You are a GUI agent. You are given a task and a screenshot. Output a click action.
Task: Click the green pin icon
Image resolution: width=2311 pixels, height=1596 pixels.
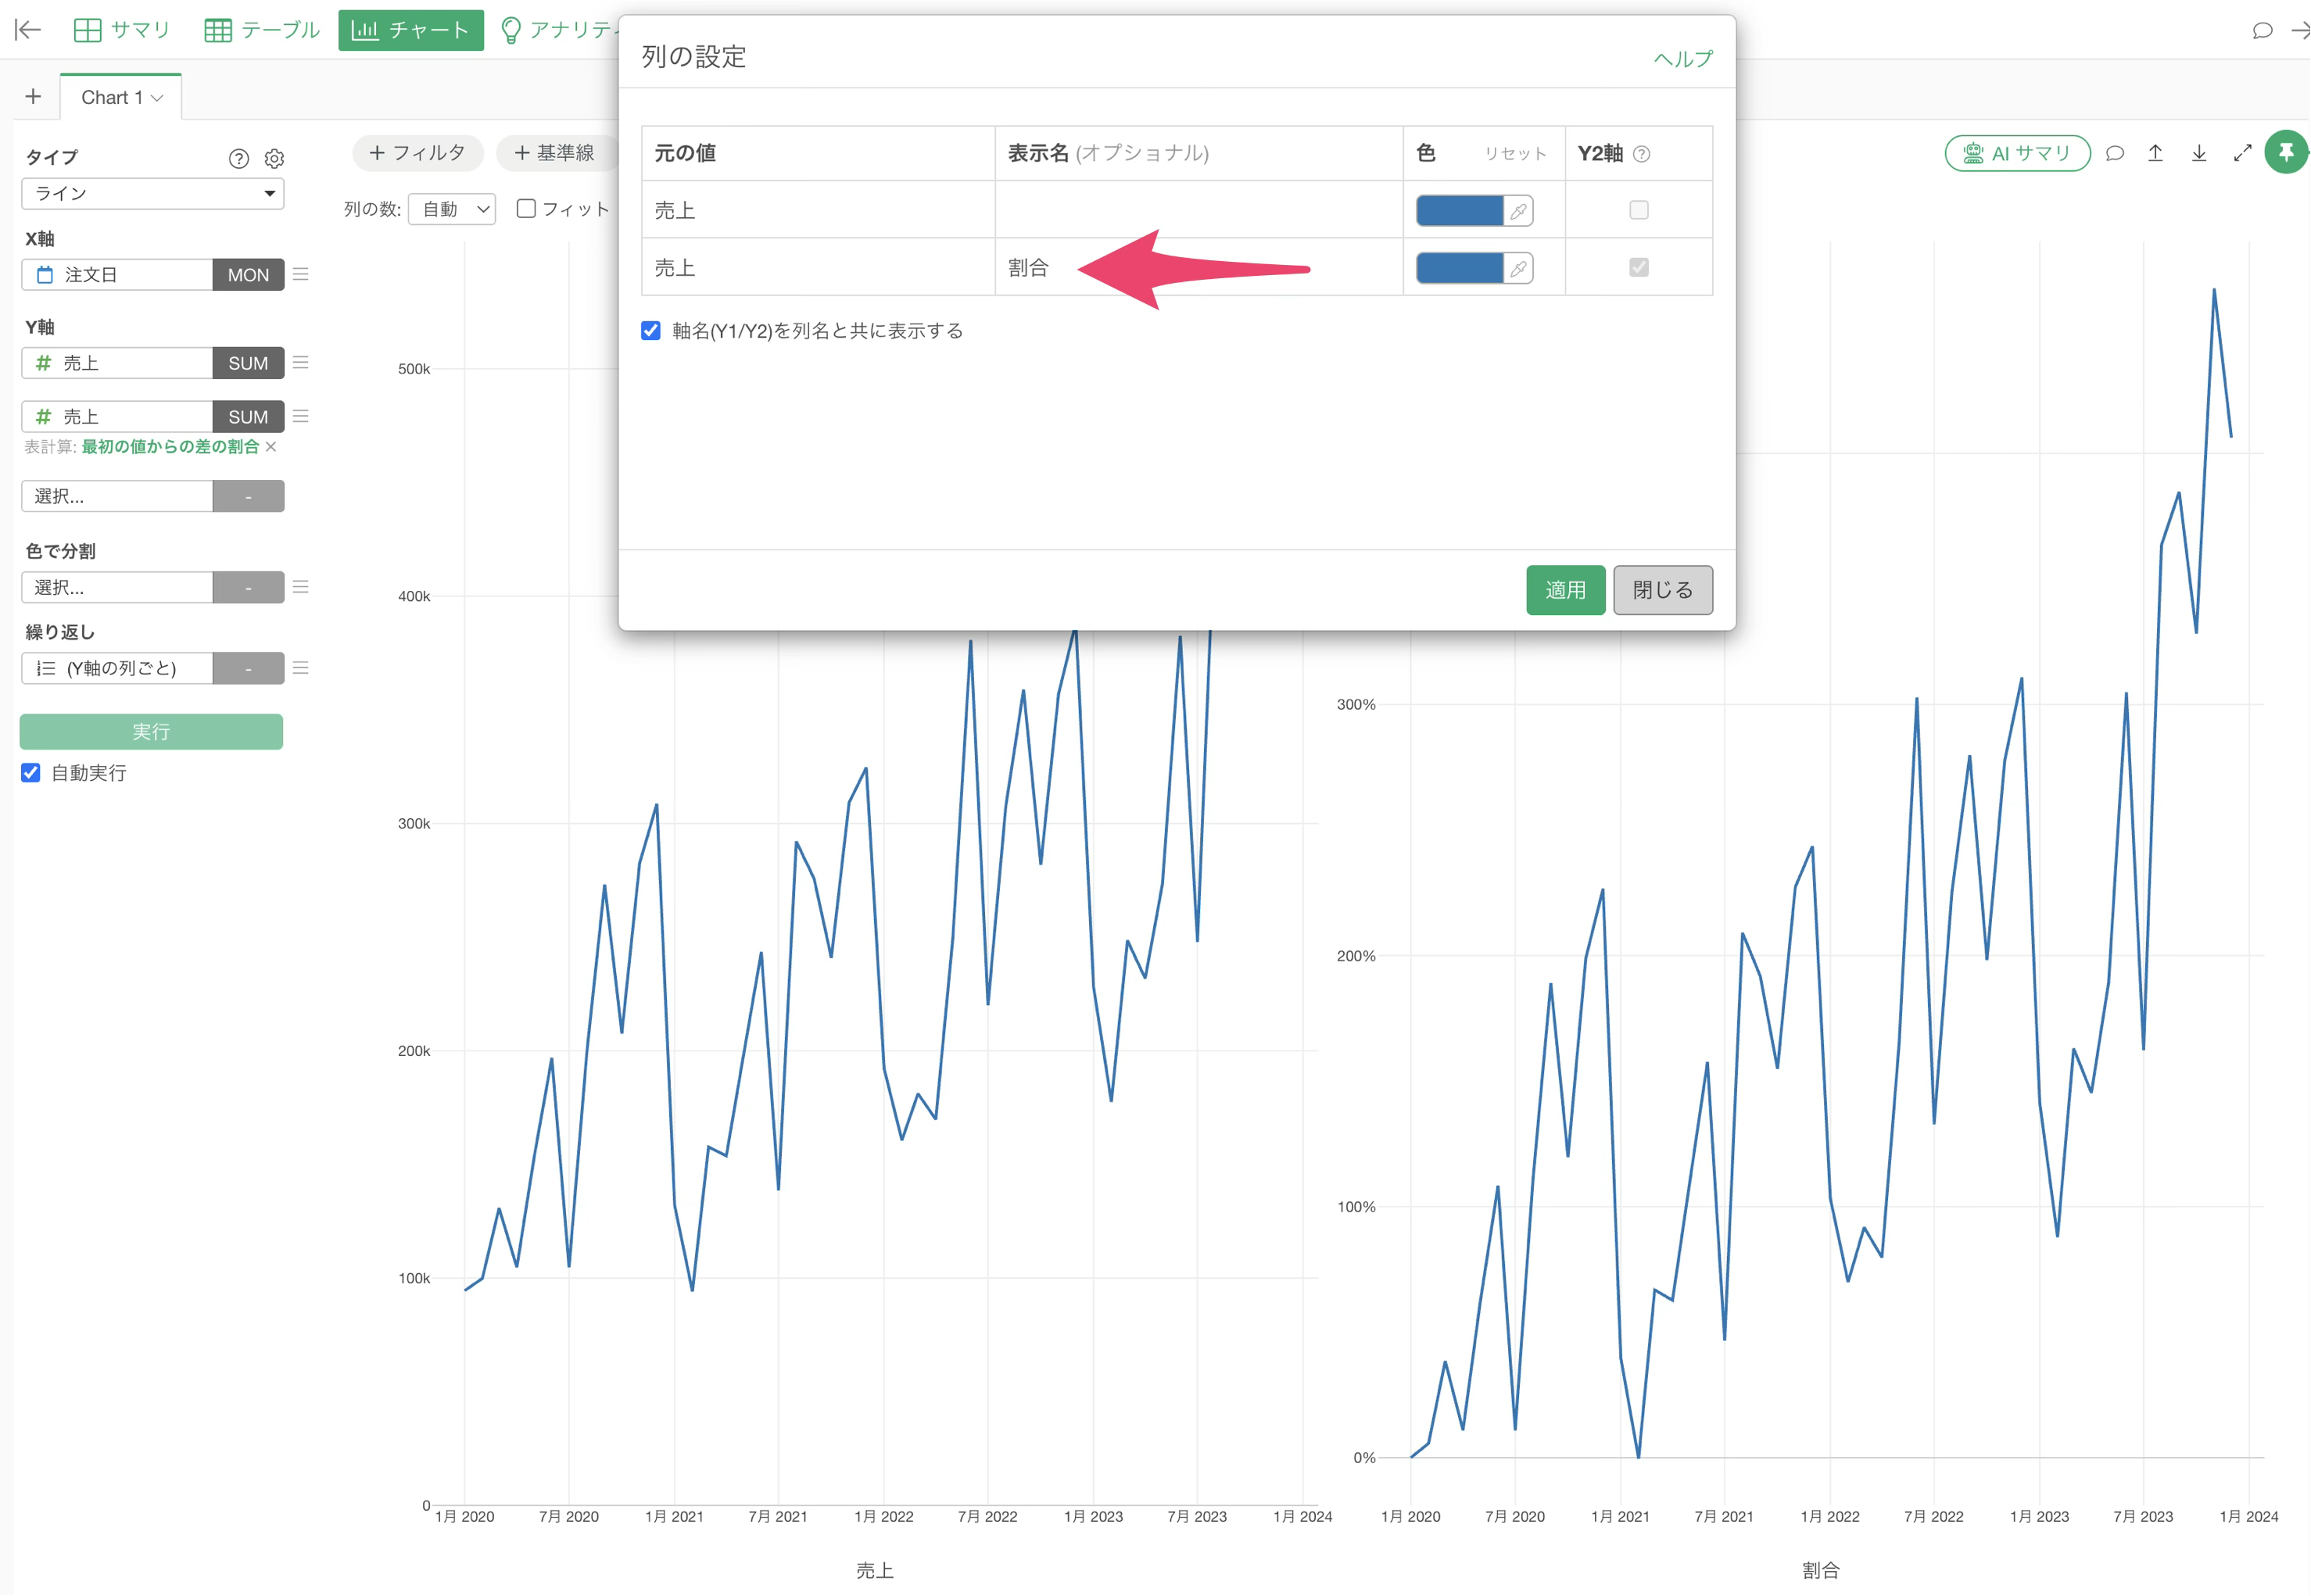pyautogui.click(x=2286, y=152)
